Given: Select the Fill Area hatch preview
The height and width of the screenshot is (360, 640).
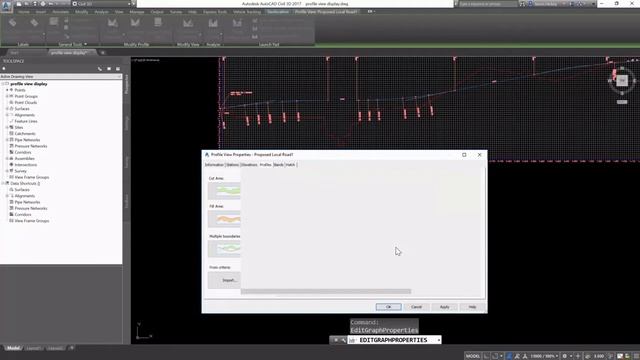Looking at the screenshot, I should point(224,219).
